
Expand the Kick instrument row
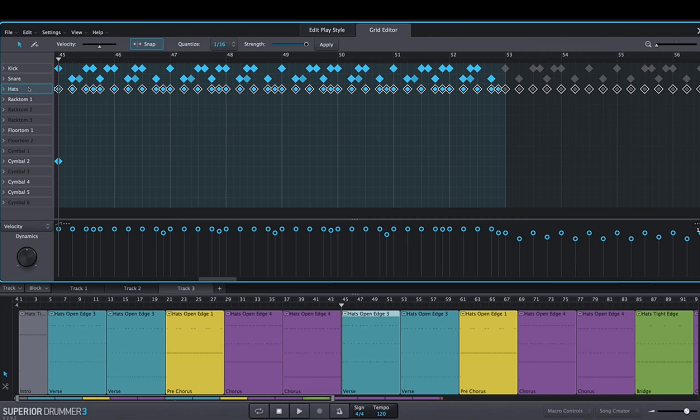[4, 68]
